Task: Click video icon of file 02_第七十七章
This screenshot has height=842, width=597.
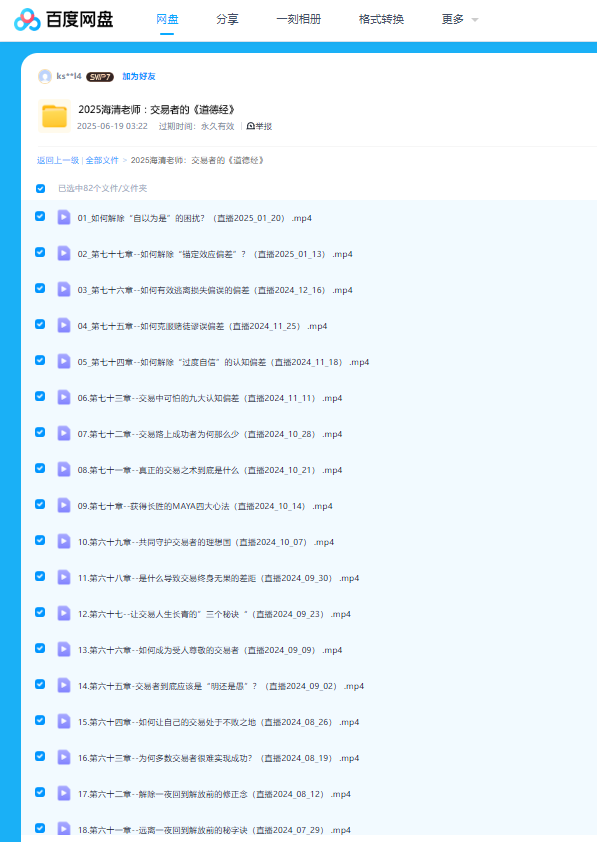Action: [x=64, y=253]
